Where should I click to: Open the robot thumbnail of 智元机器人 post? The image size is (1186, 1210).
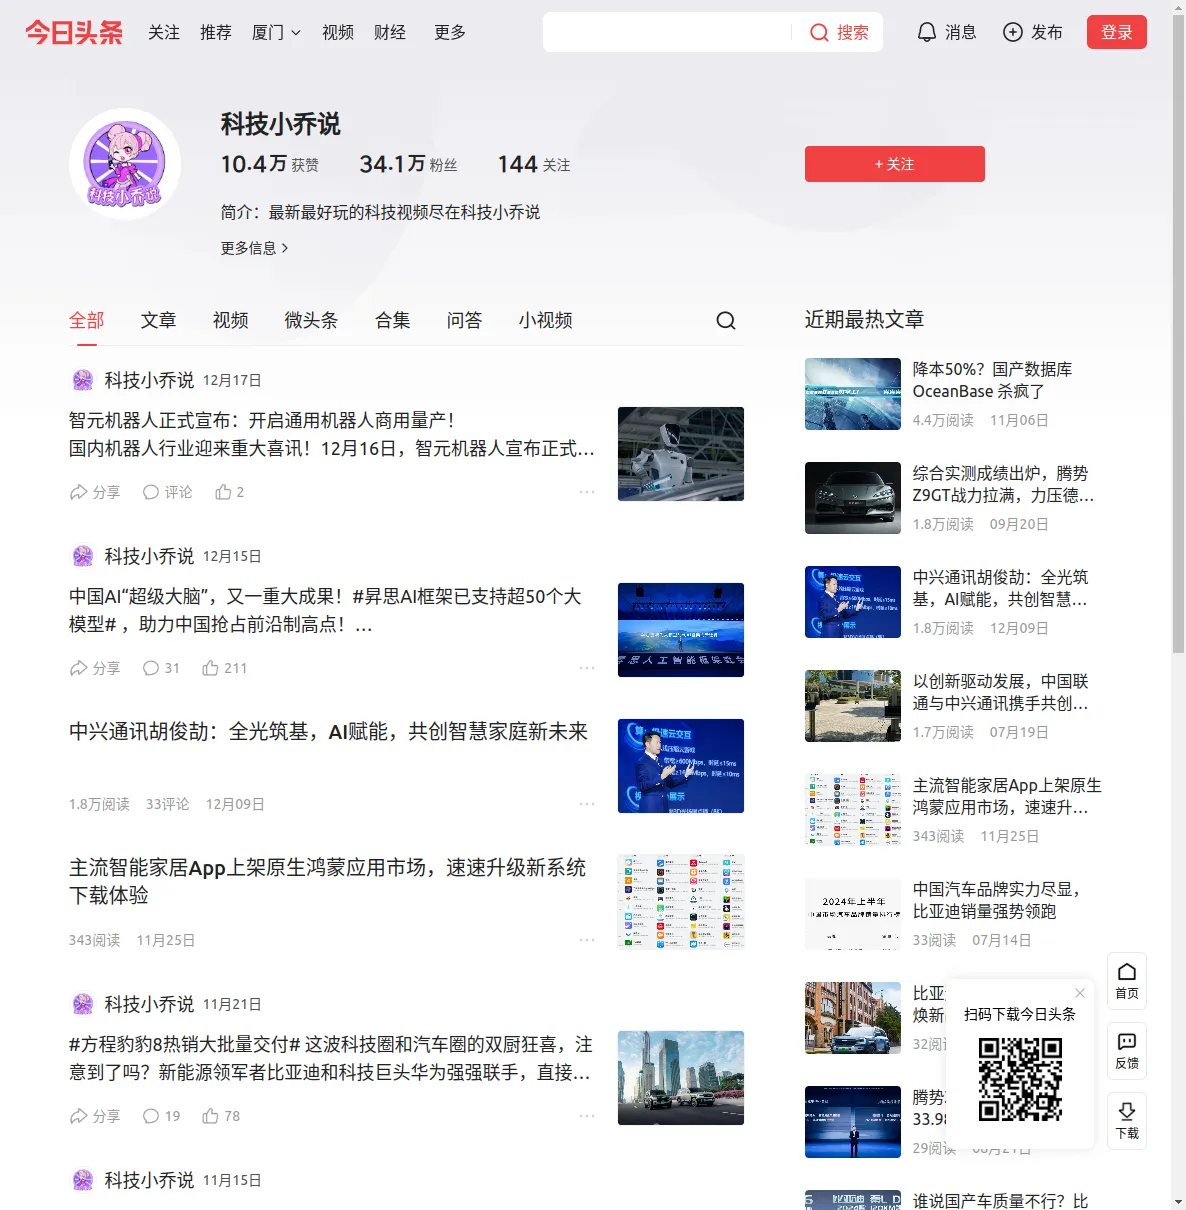coord(681,454)
